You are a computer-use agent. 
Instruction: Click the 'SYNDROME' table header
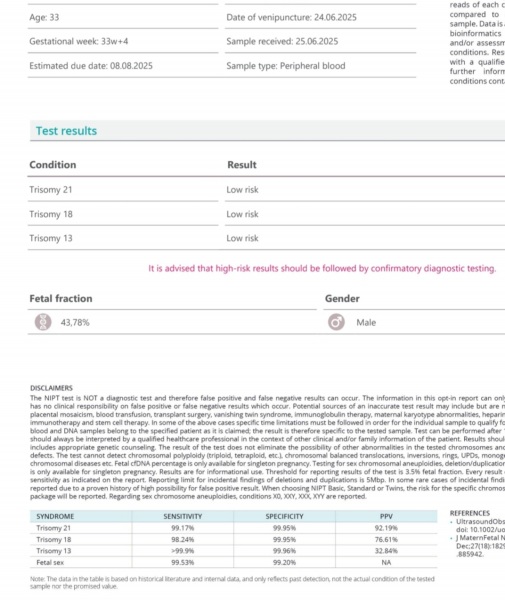point(55,516)
